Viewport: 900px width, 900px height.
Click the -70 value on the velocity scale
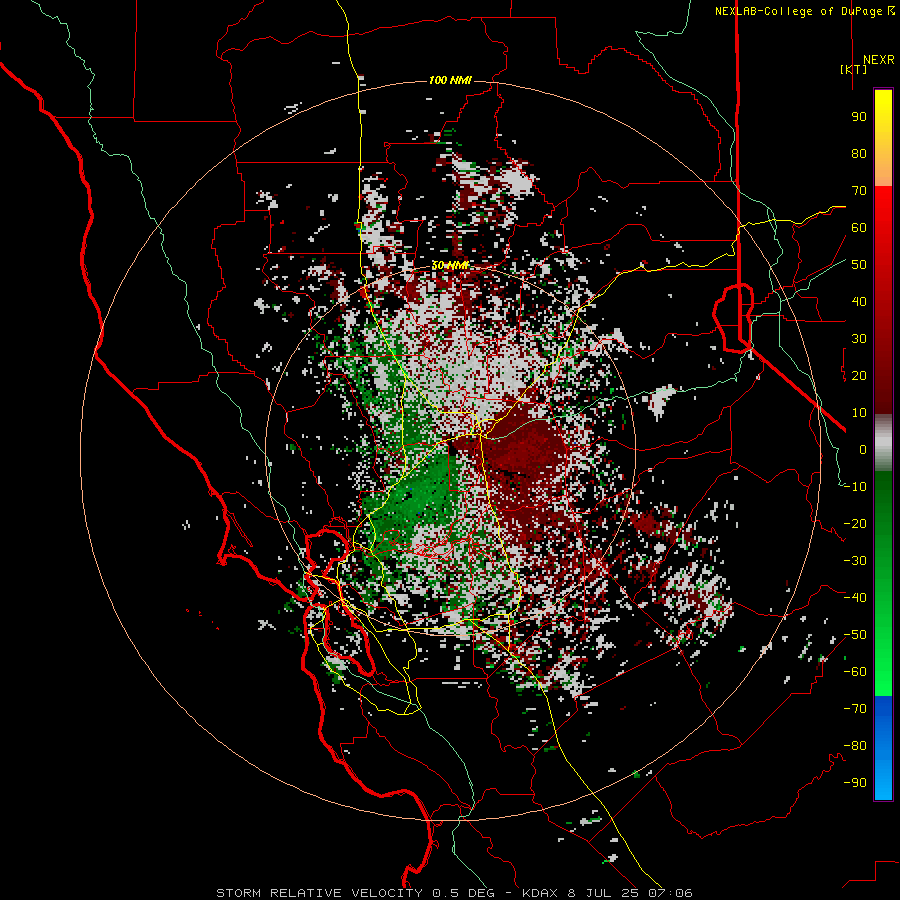click(x=855, y=709)
